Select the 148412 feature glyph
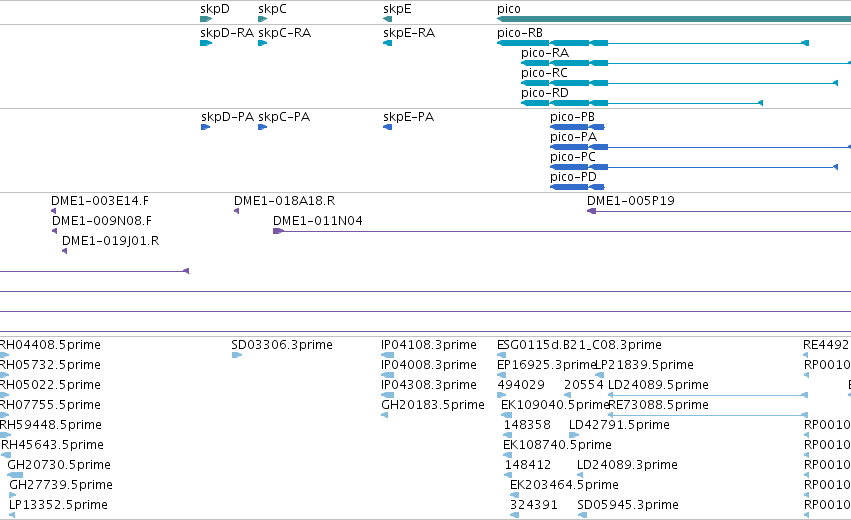 [x=508, y=475]
